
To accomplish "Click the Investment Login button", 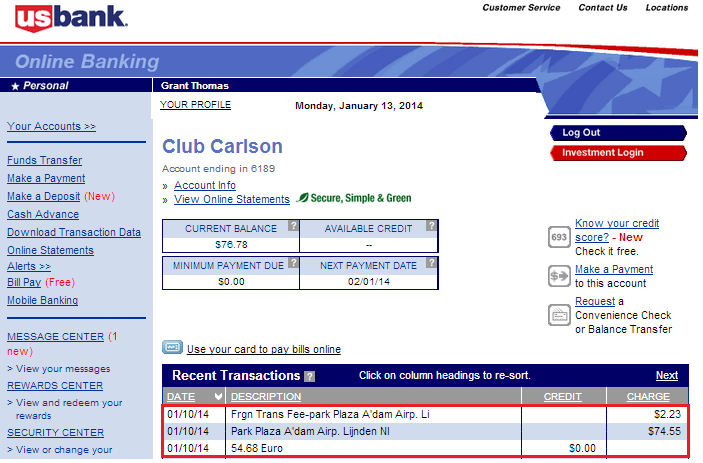I will (618, 153).
